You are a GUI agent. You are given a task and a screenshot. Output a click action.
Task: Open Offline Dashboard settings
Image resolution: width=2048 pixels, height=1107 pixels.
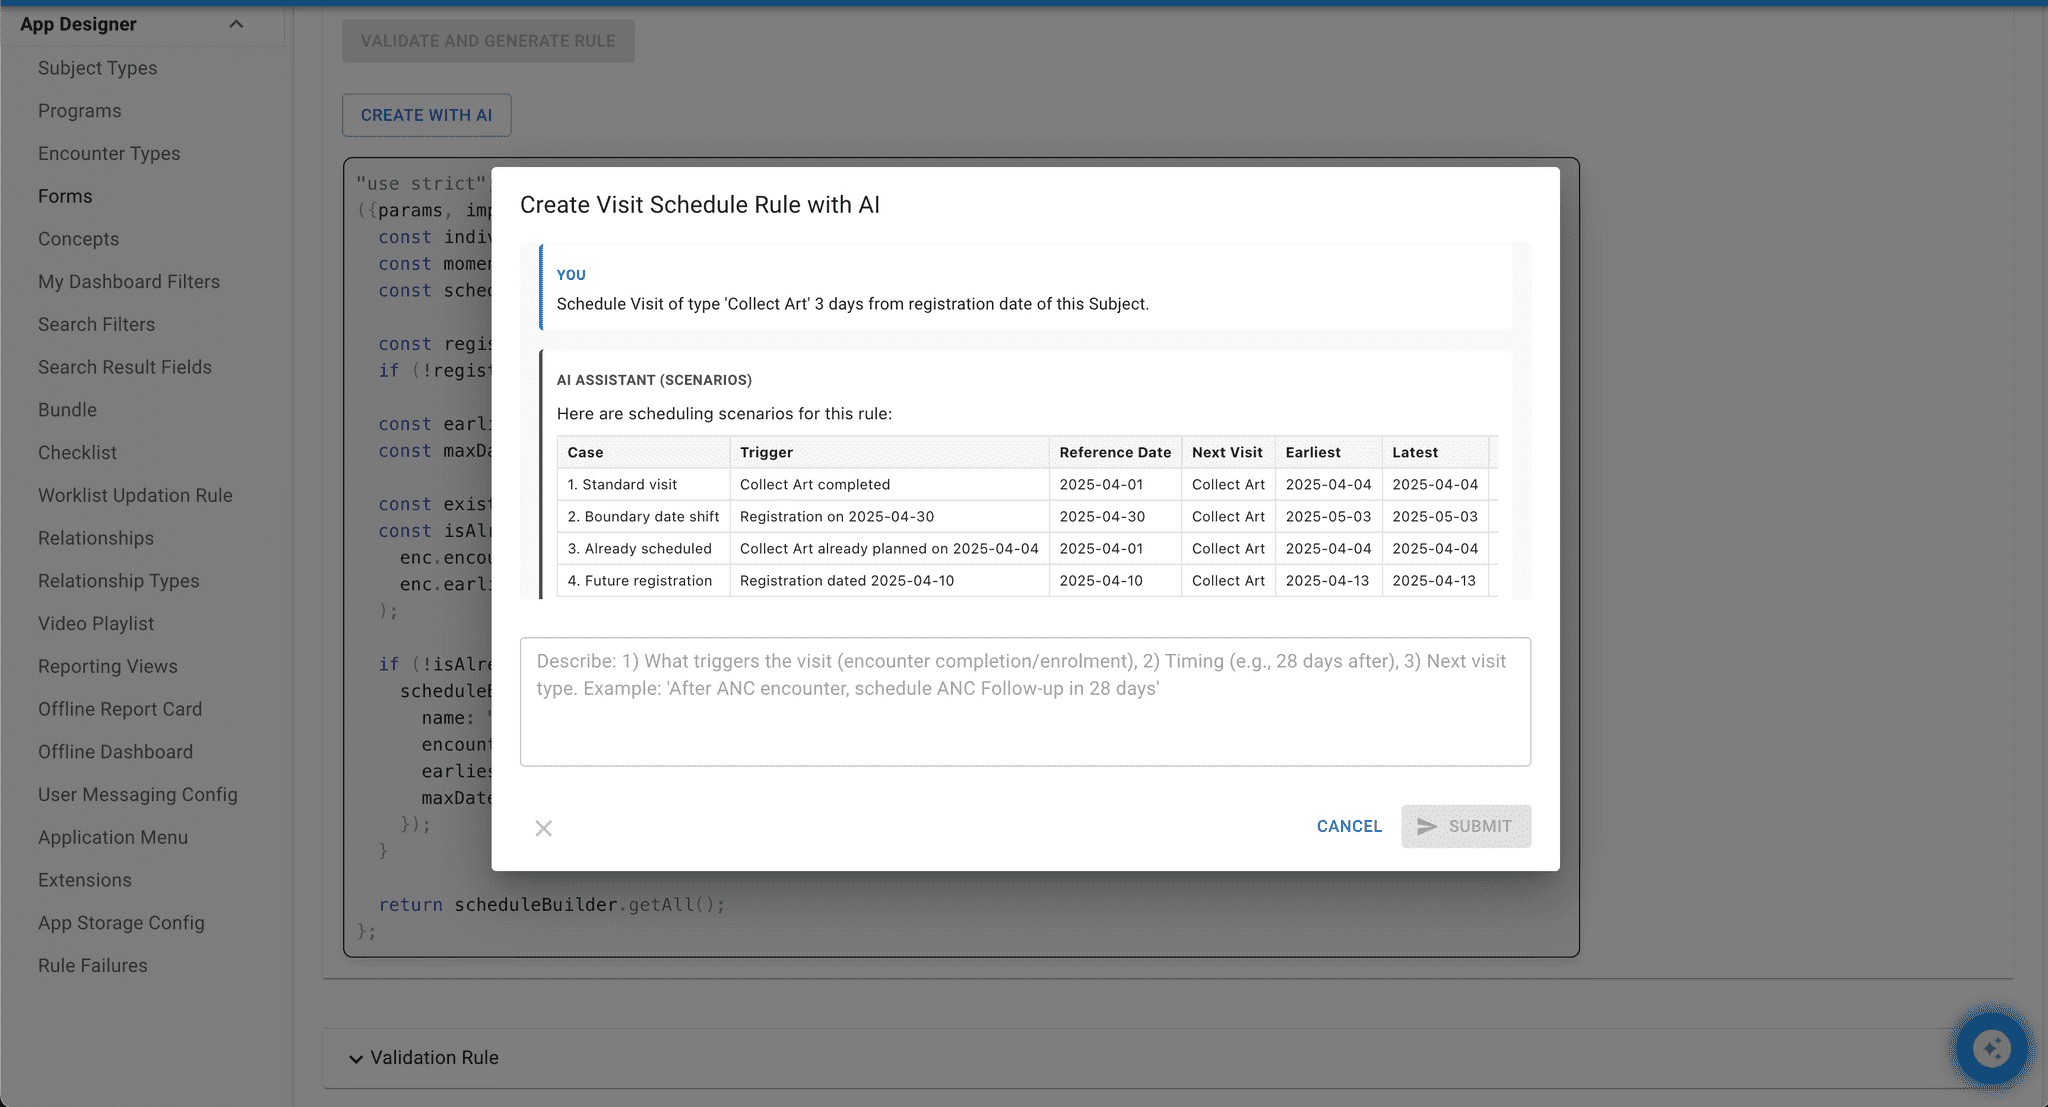click(x=115, y=751)
